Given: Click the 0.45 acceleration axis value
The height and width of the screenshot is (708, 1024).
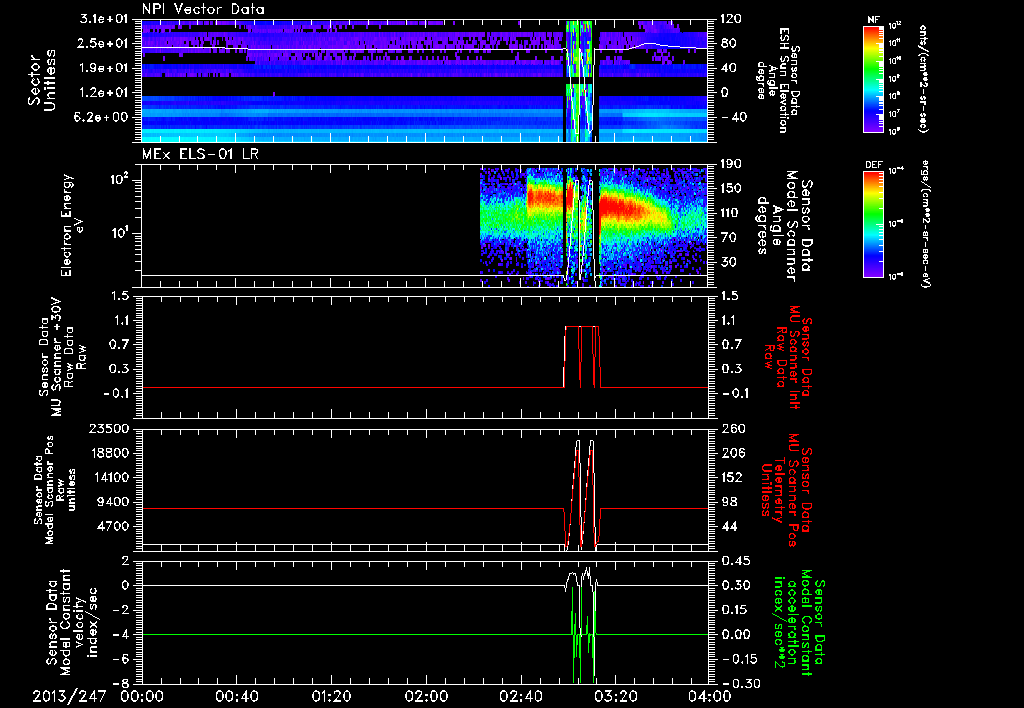Looking at the screenshot, I should [x=736, y=561].
